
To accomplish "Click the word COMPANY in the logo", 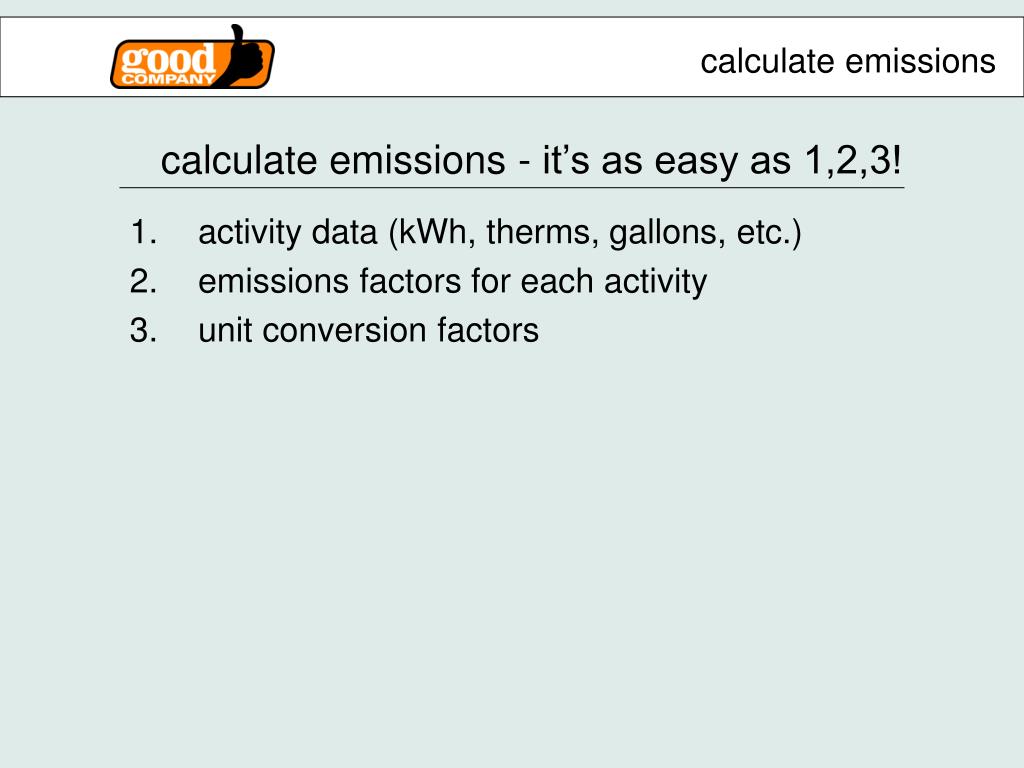I will (x=168, y=79).
